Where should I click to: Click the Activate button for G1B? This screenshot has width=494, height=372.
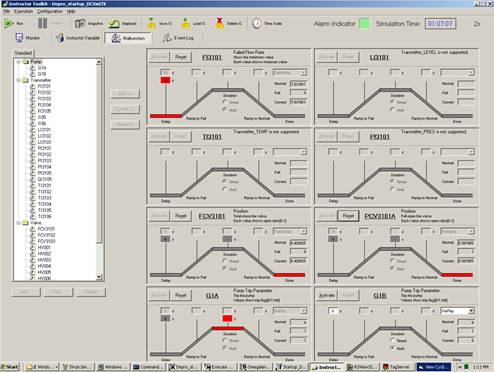(327, 295)
